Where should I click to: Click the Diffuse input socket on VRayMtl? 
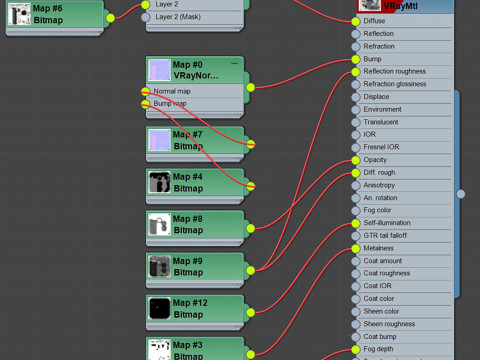pos(356,21)
